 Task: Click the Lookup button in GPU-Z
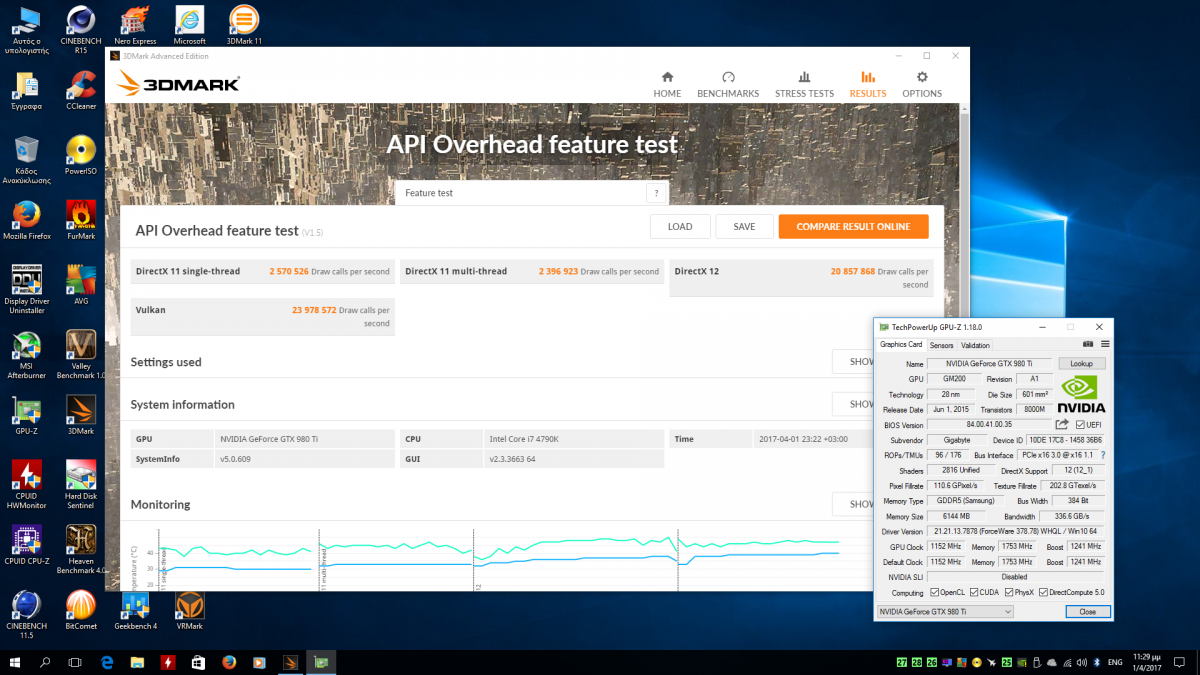click(x=1082, y=364)
